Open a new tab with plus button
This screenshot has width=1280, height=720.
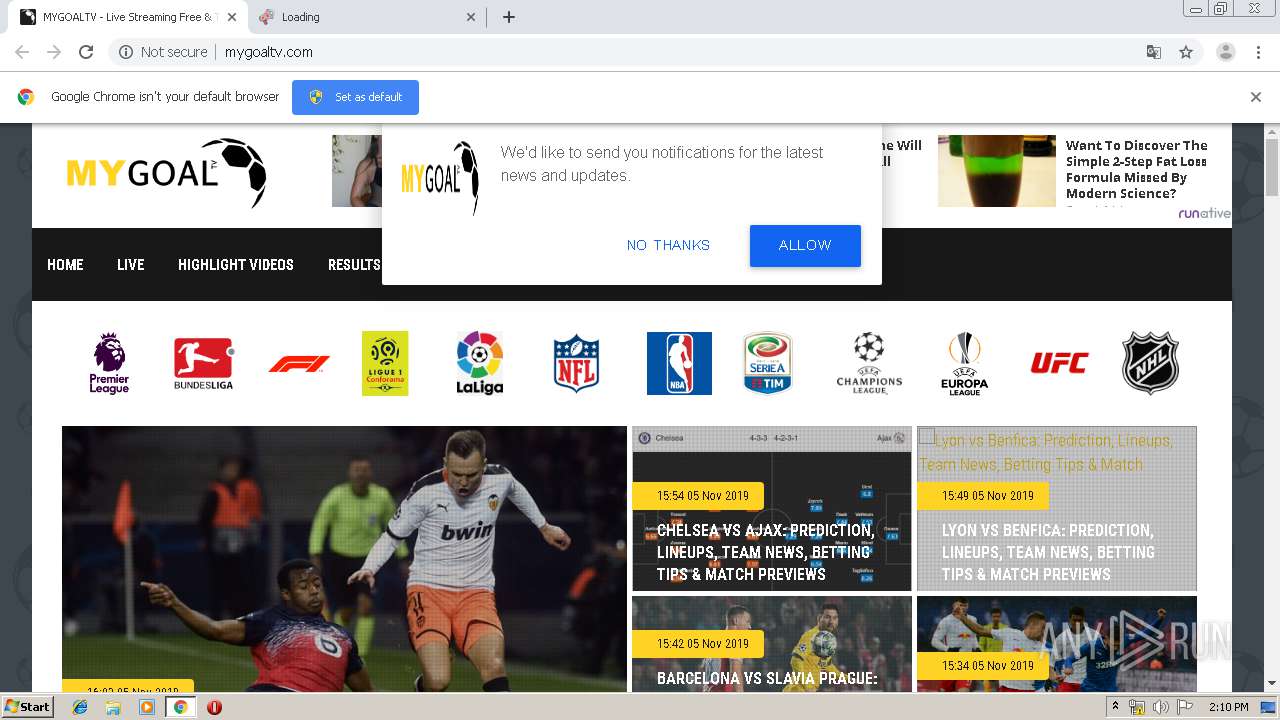(x=509, y=17)
